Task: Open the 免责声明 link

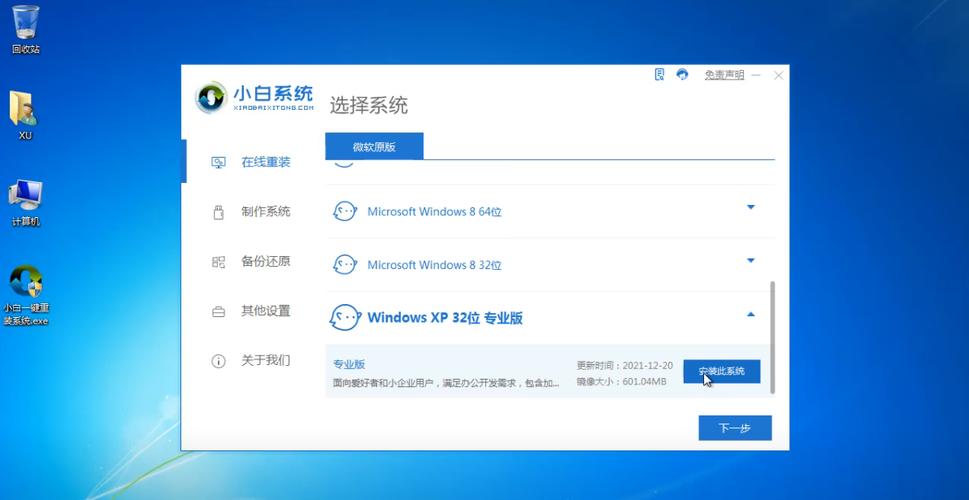Action: (724, 75)
